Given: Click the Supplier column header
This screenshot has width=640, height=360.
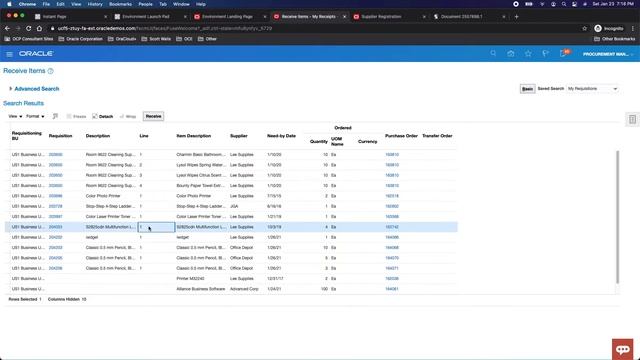Looking at the screenshot, I should point(239,136).
